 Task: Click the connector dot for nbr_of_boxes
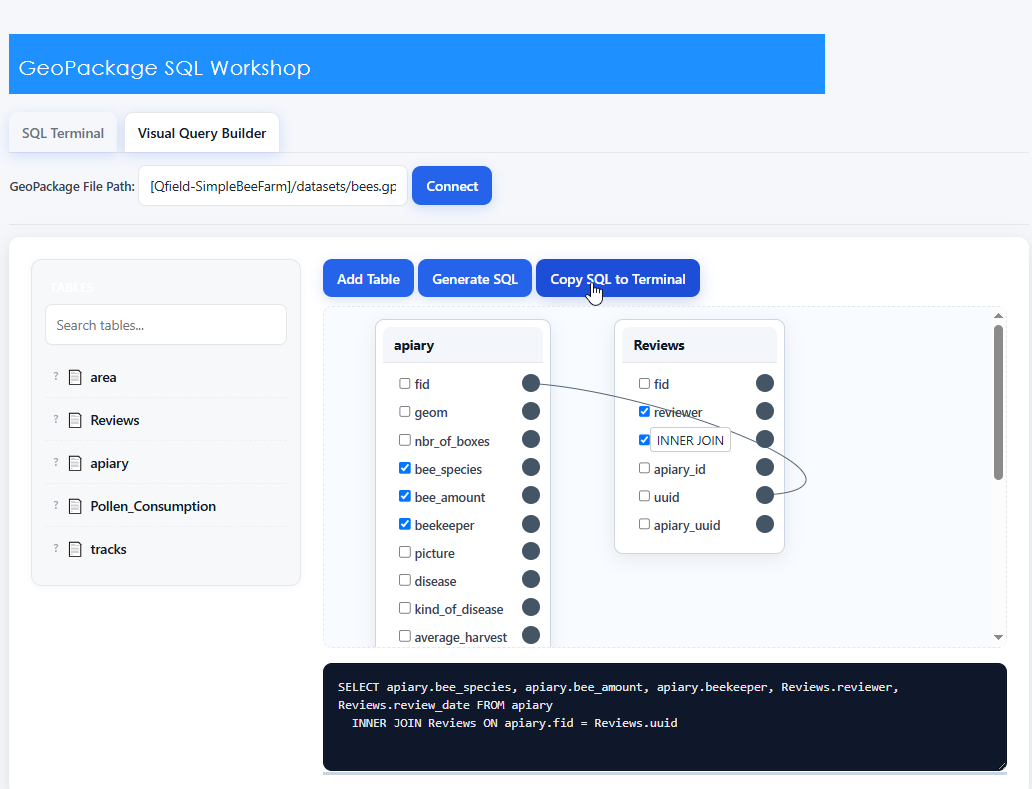(x=531, y=439)
